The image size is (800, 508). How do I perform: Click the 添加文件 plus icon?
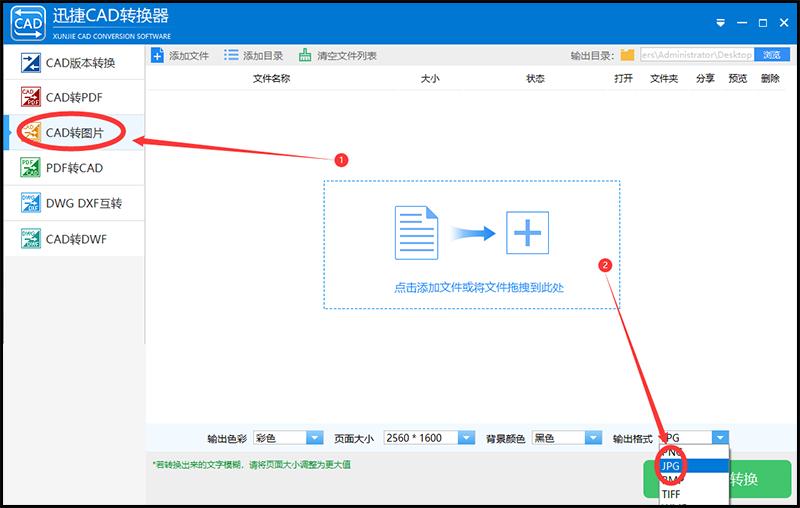(x=158, y=55)
